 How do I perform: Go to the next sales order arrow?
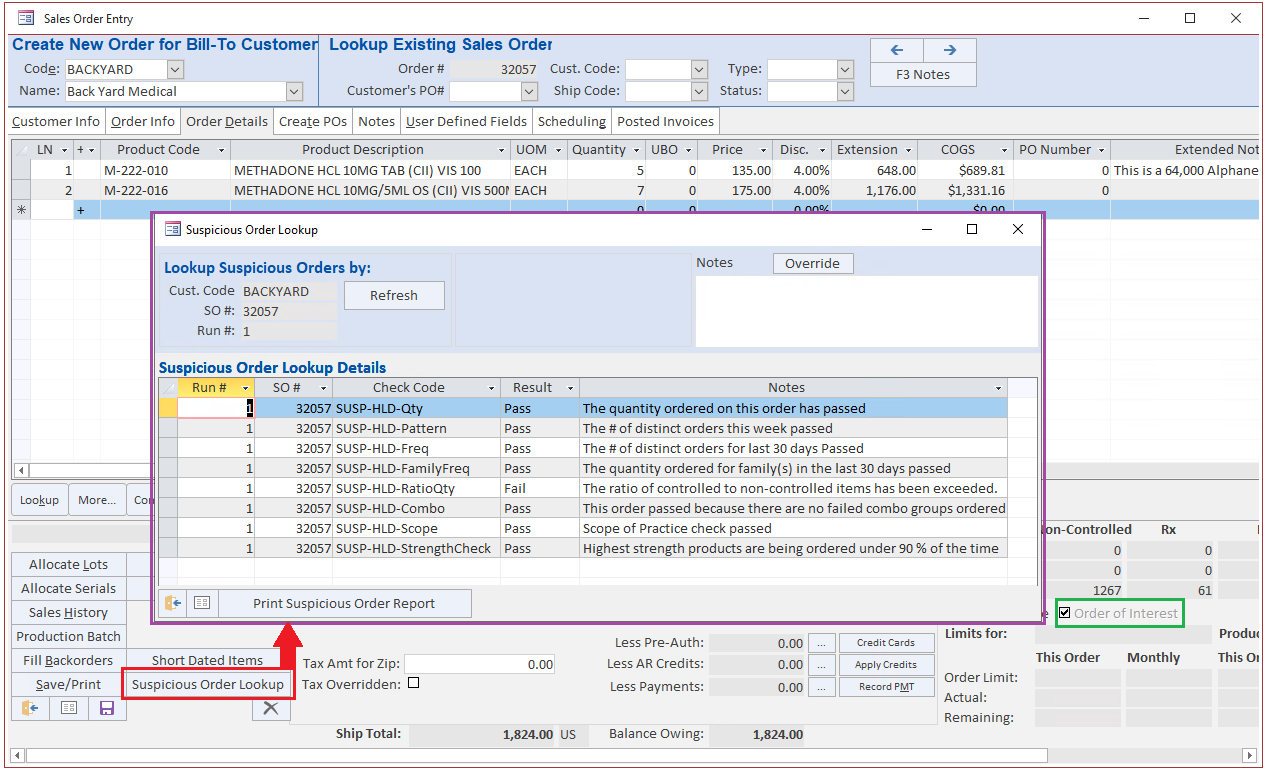(949, 50)
